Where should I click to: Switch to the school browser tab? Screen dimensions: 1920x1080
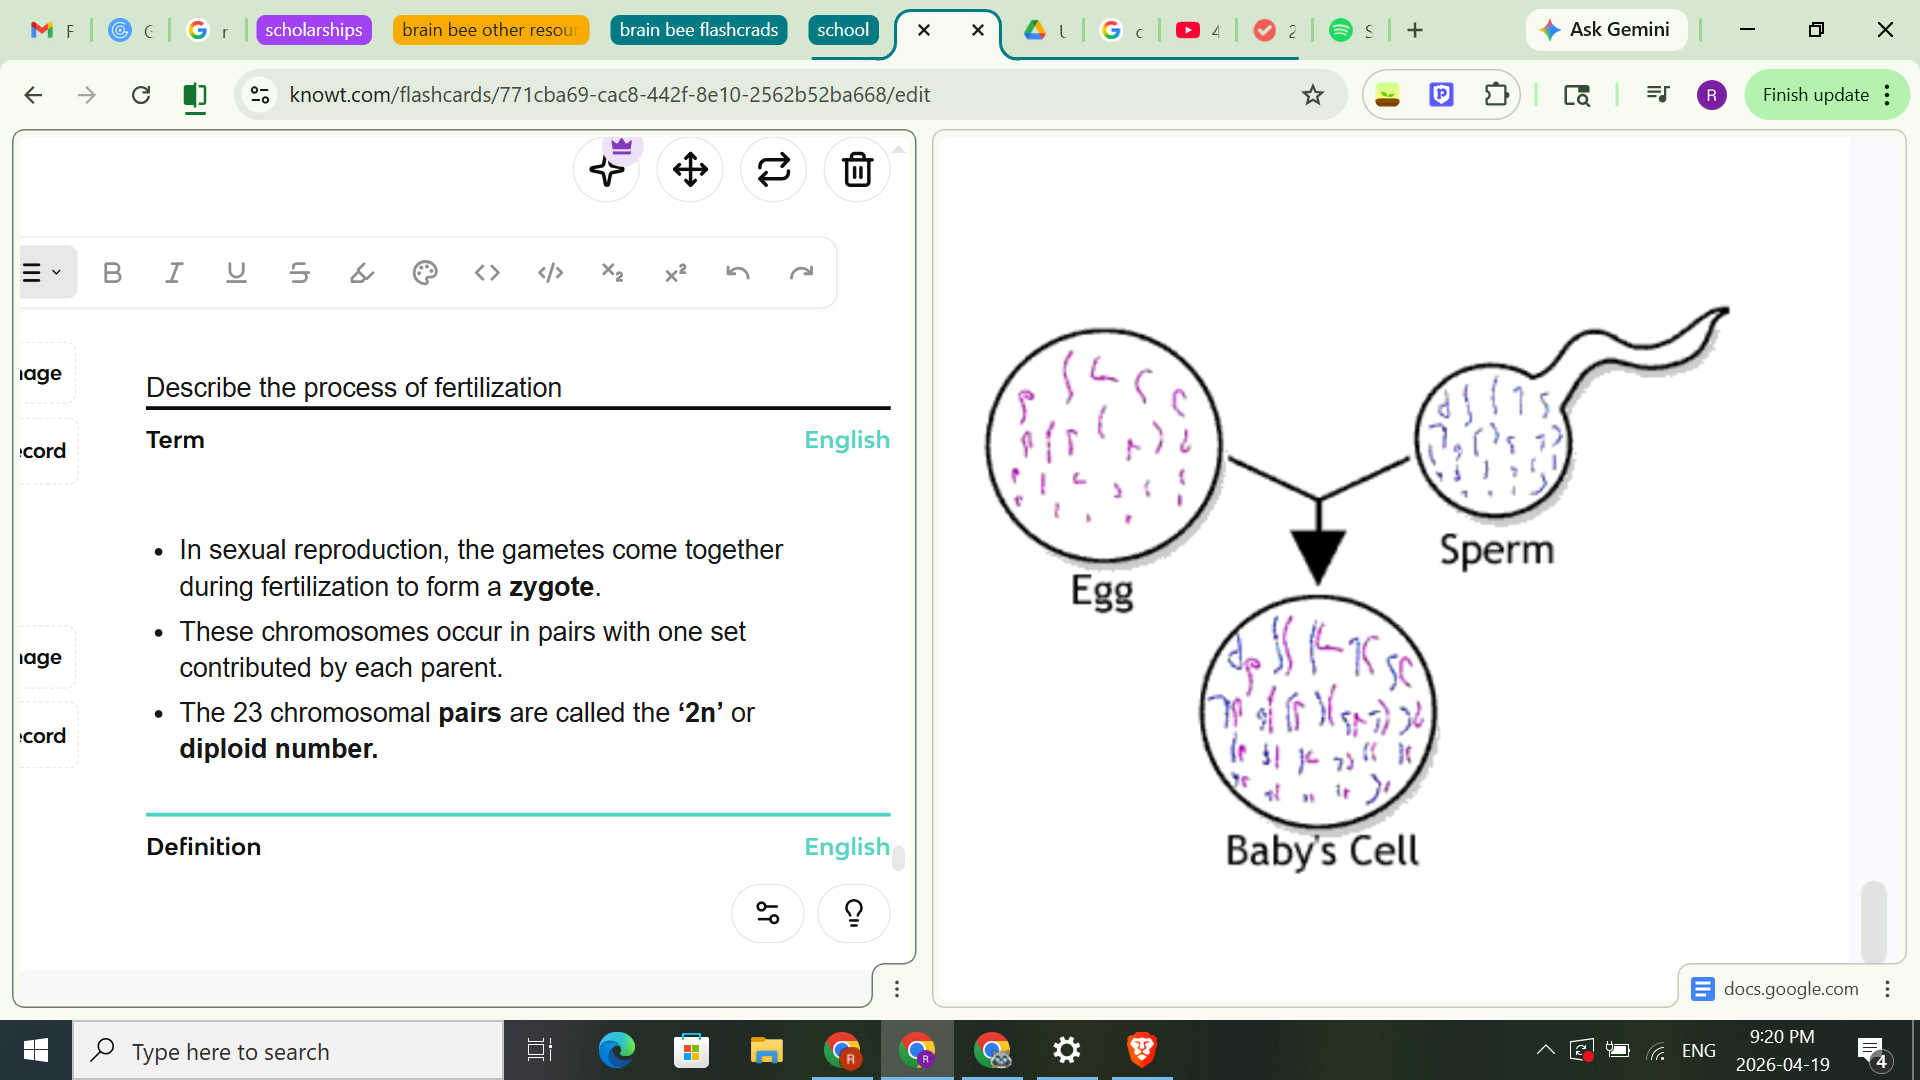pyautogui.click(x=843, y=30)
